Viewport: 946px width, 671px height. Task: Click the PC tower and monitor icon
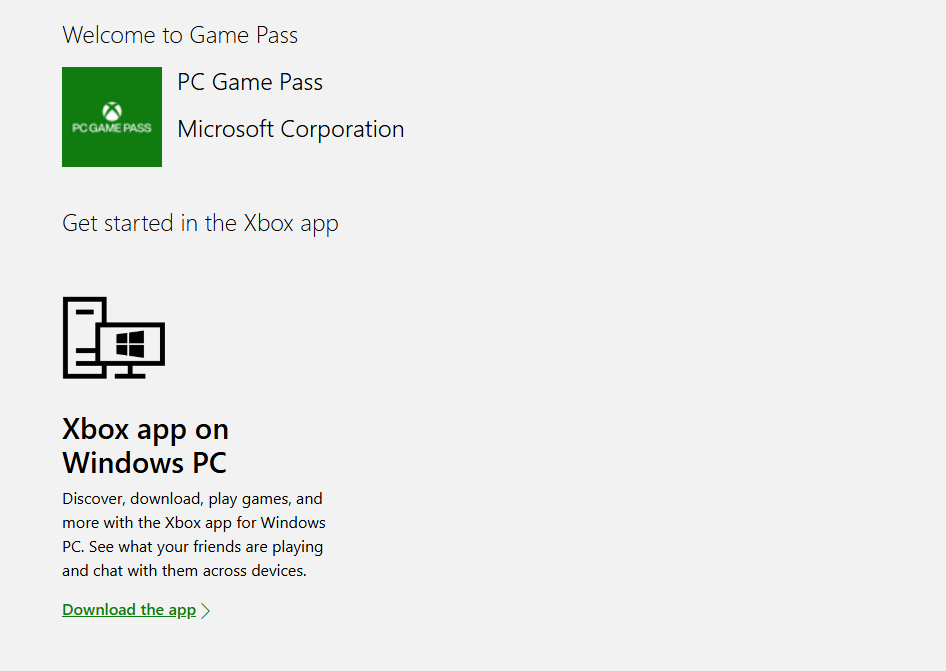[x=113, y=338]
